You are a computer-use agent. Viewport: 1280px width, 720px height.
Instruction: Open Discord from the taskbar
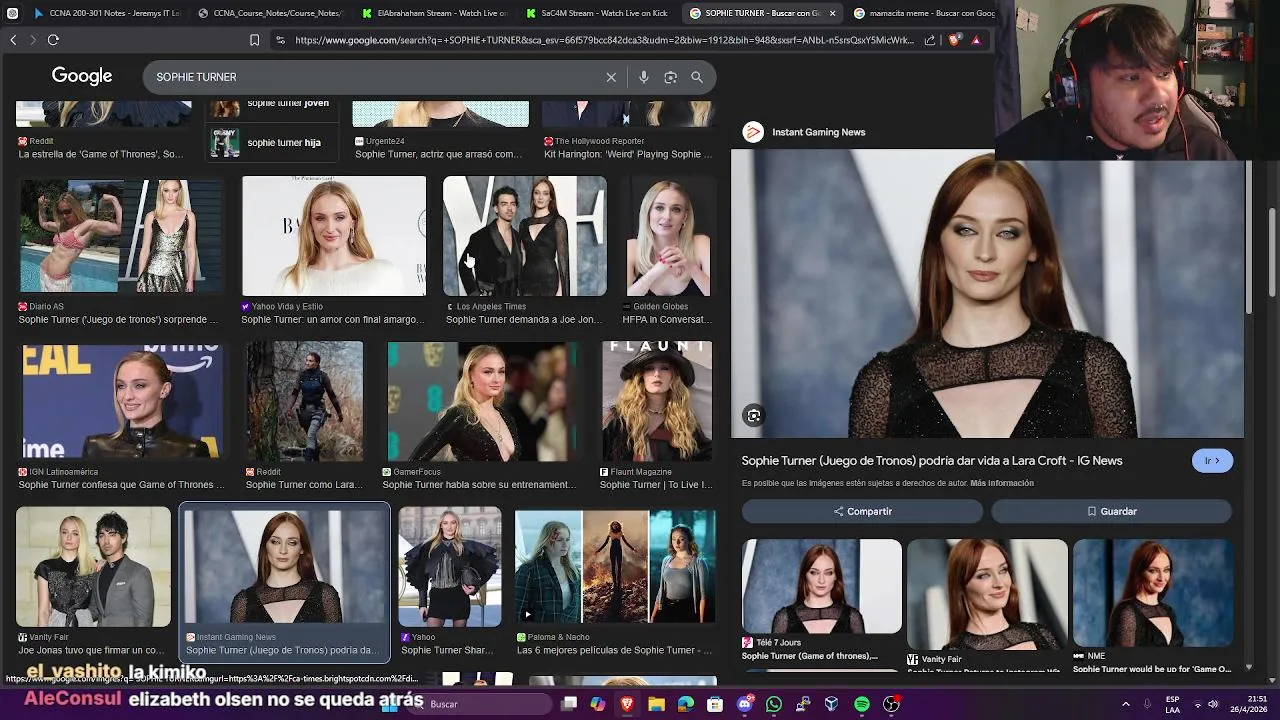point(744,704)
